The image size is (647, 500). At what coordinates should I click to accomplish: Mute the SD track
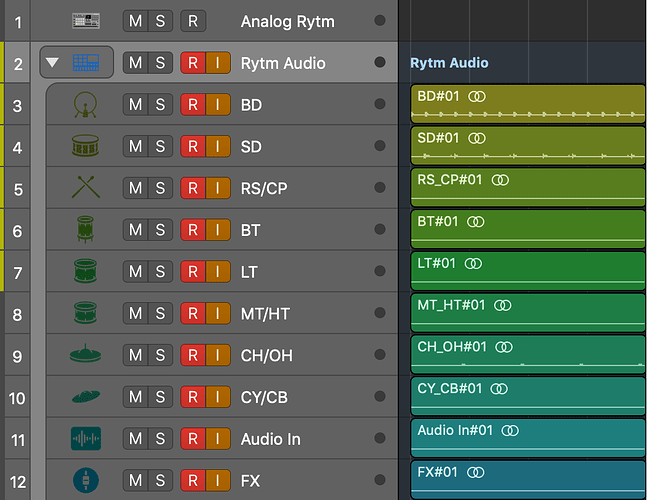135,146
